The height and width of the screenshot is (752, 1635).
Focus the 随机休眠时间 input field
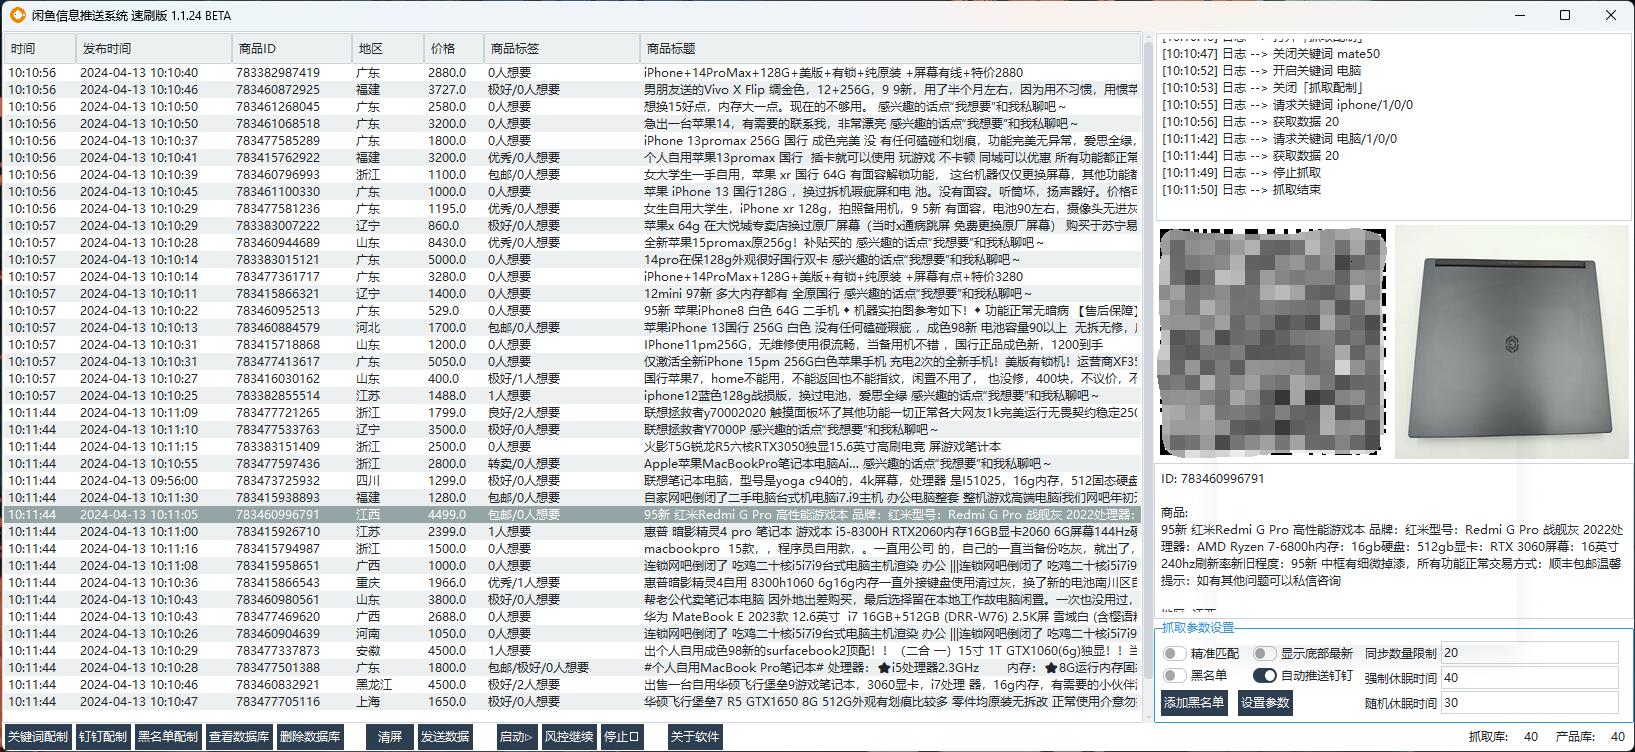tap(1529, 703)
